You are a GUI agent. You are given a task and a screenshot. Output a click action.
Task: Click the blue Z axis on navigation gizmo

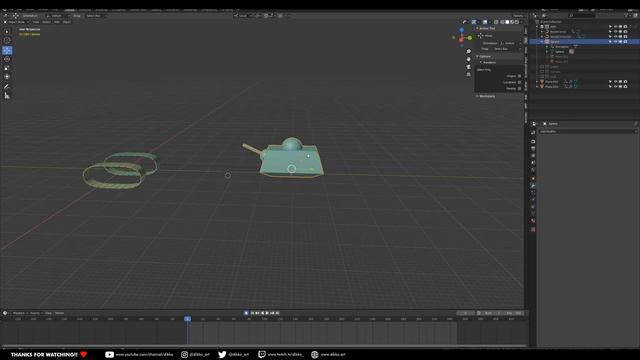click(462, 30)
